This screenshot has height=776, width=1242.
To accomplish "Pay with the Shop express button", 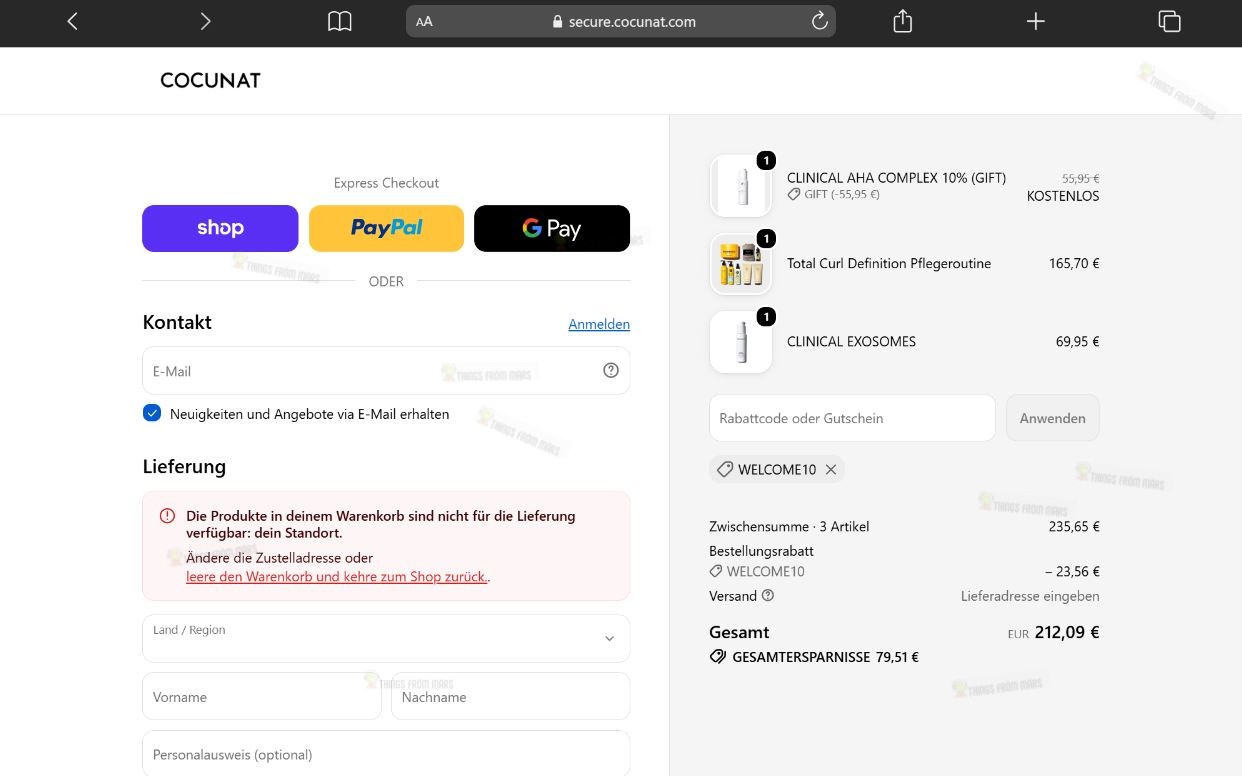I will tap(220, 228).
